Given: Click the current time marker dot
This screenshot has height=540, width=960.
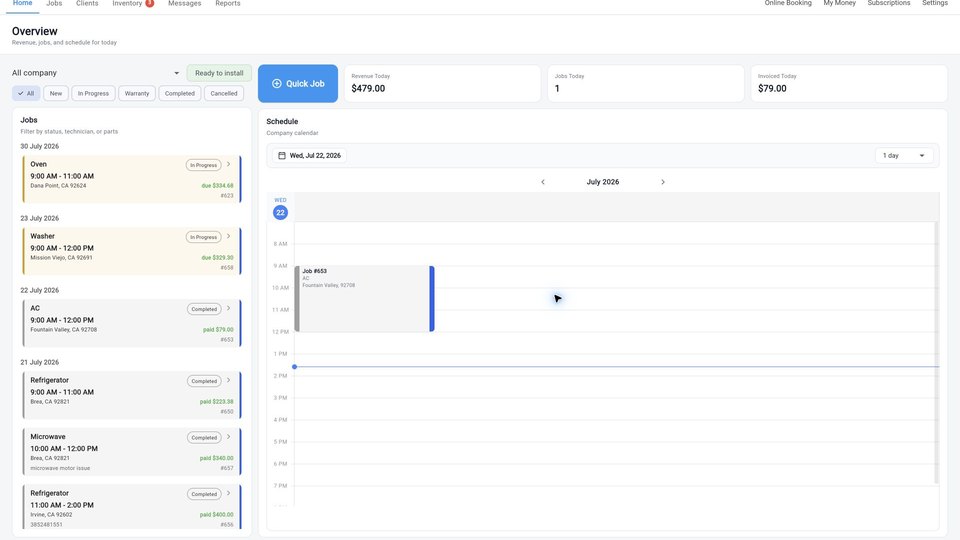Looking at the screenshot, I should (294, 367).
